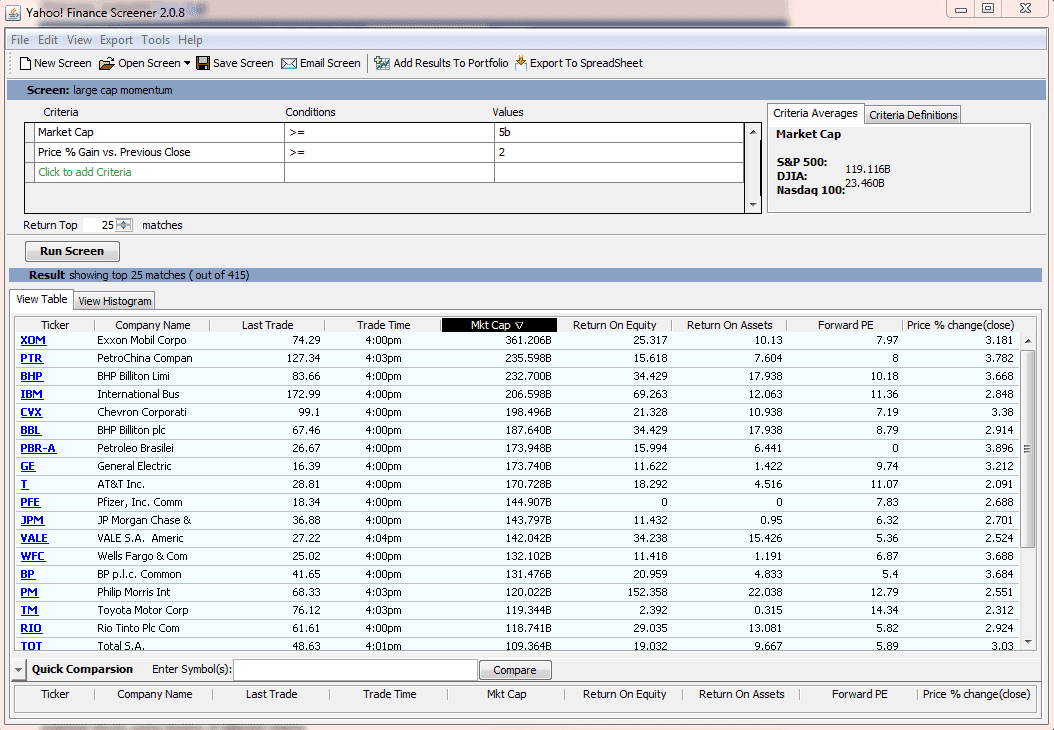Switch to the View Histogram tab

(x=115, y=301)
